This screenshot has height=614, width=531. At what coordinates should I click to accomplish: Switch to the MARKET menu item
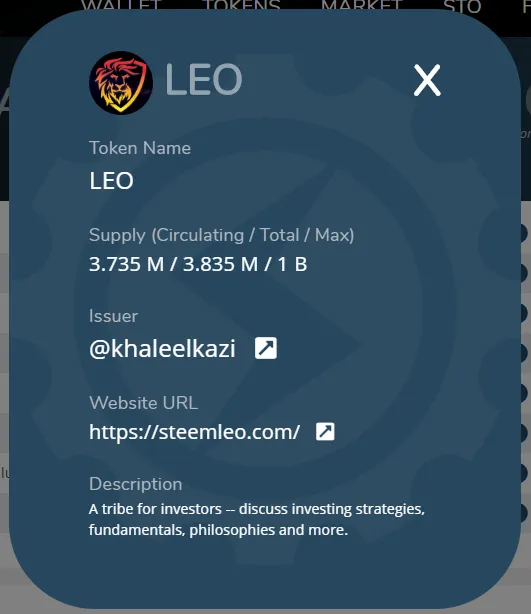[x=362, y=6]
